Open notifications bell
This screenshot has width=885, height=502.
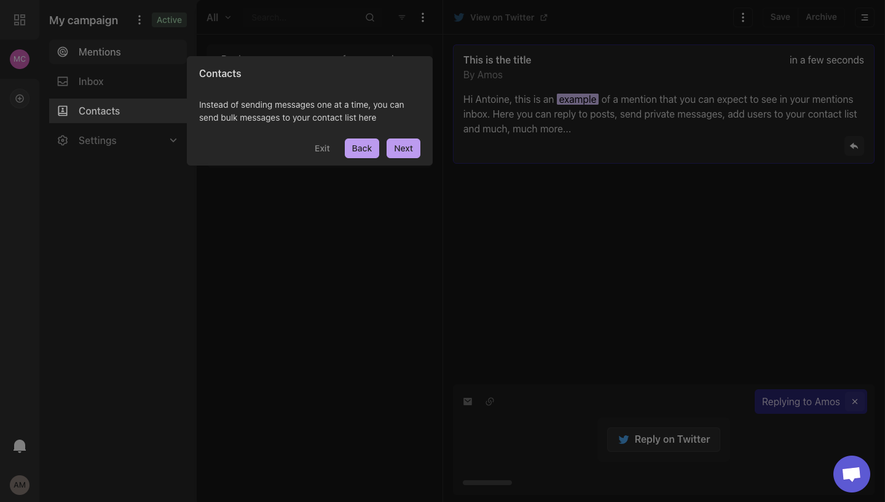click(20, 446)
